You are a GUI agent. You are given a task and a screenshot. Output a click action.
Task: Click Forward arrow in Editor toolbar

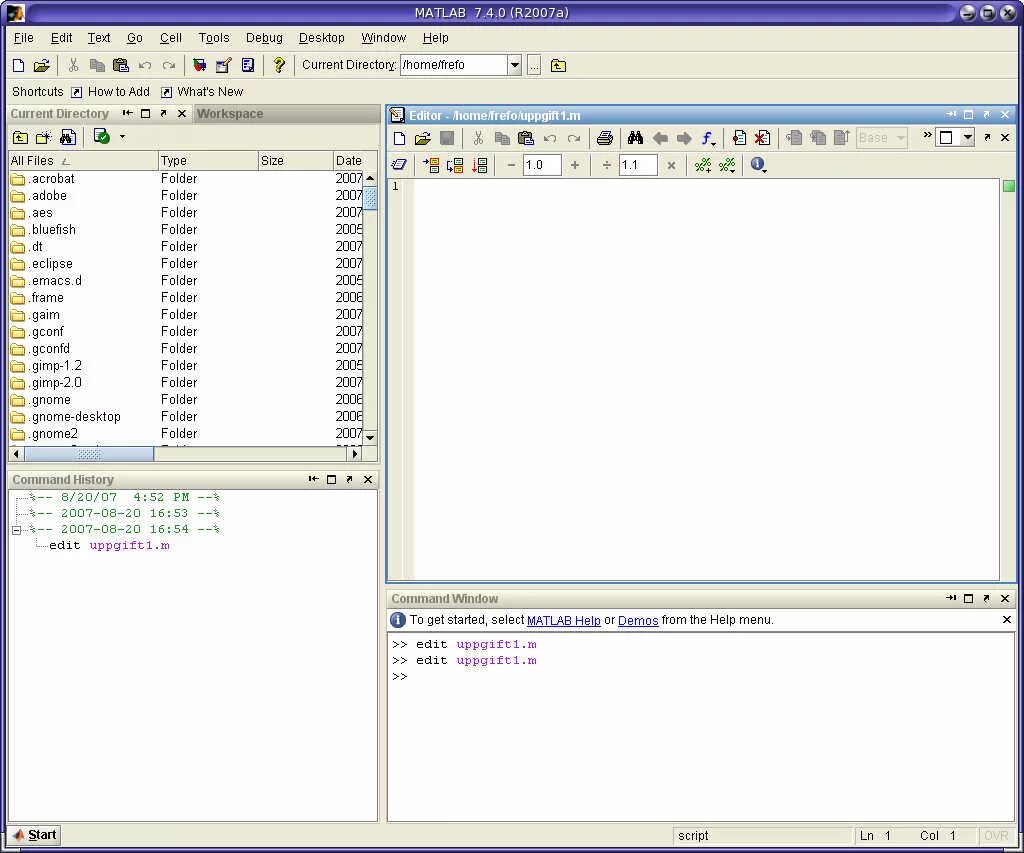pyautogui.click(x=684, y=138)
